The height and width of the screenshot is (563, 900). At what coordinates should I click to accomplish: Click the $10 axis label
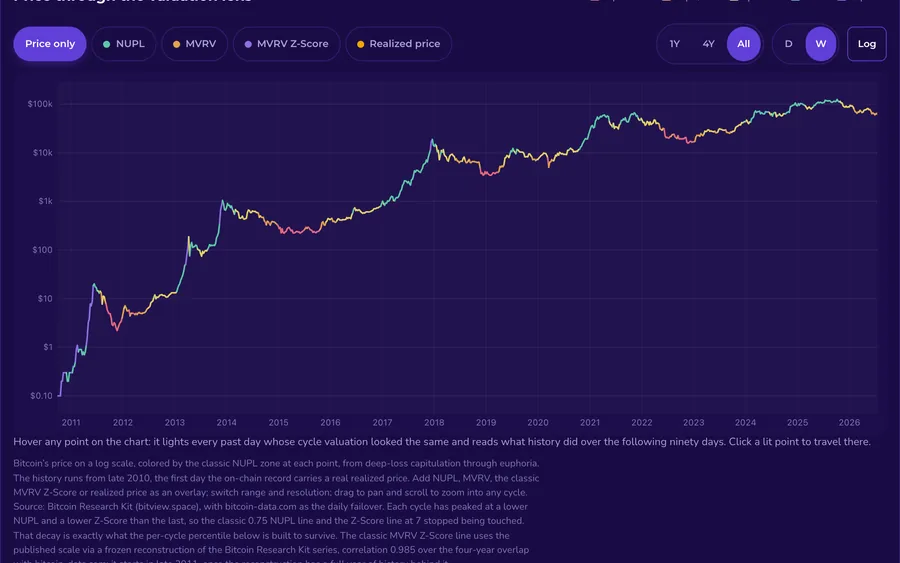[x=45, y=298]
